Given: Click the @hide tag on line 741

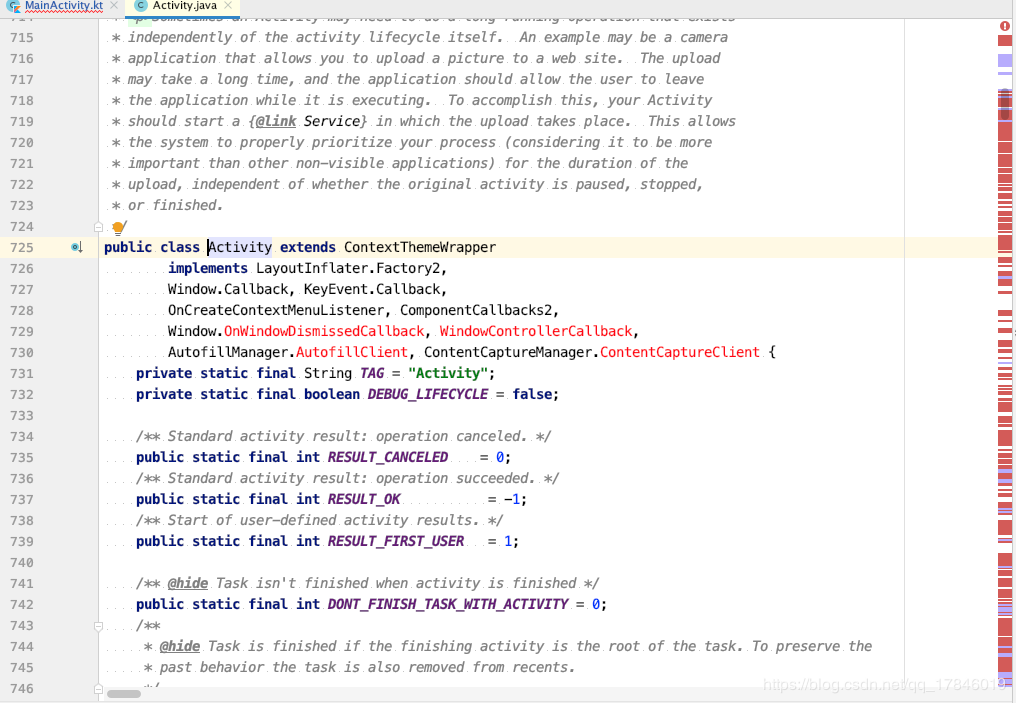Looking at the screenshot, I should [188, 584].
